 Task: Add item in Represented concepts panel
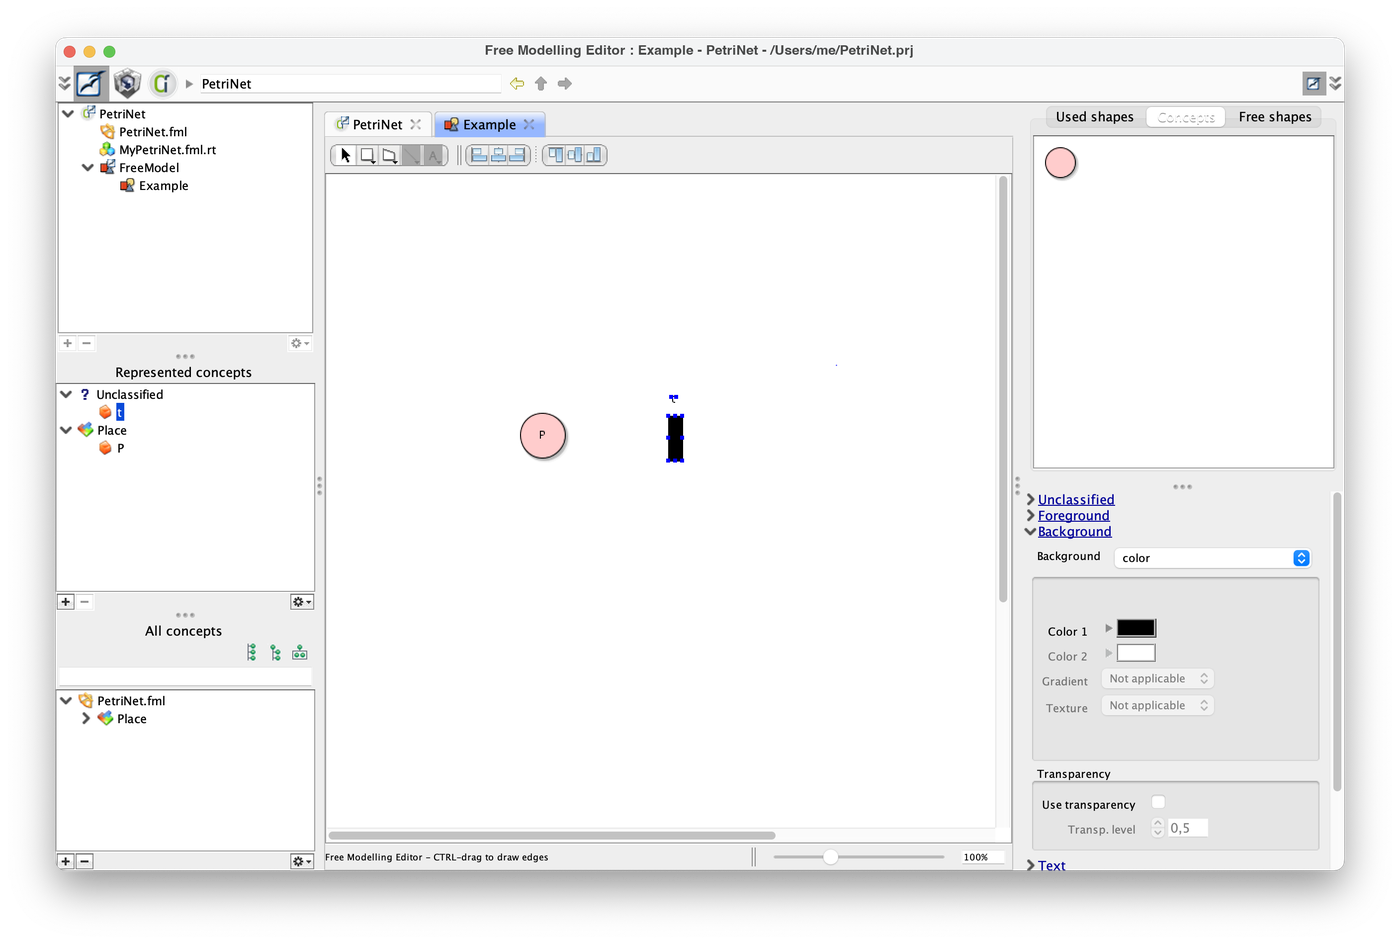(66, 602)
